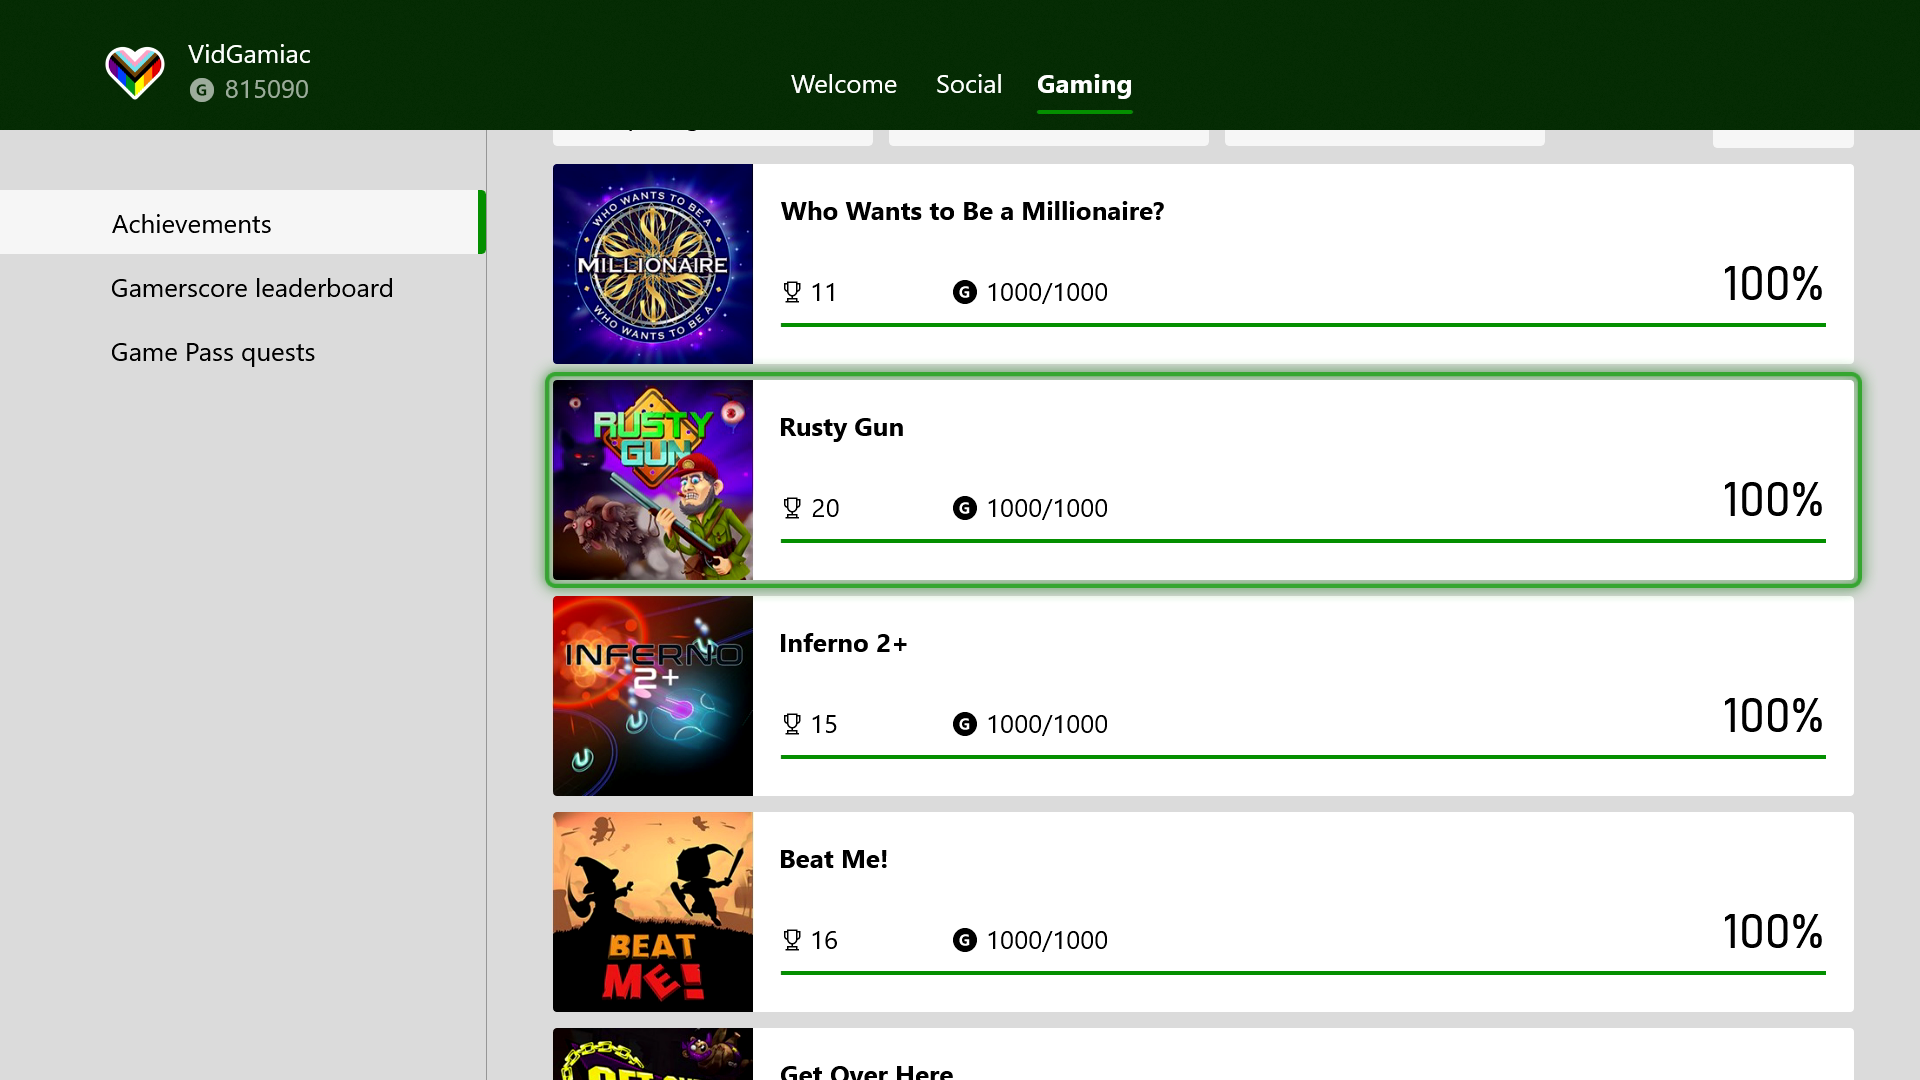
Task: Click the gamerscore icon for Inferno 2+
Action: point(964,724)
